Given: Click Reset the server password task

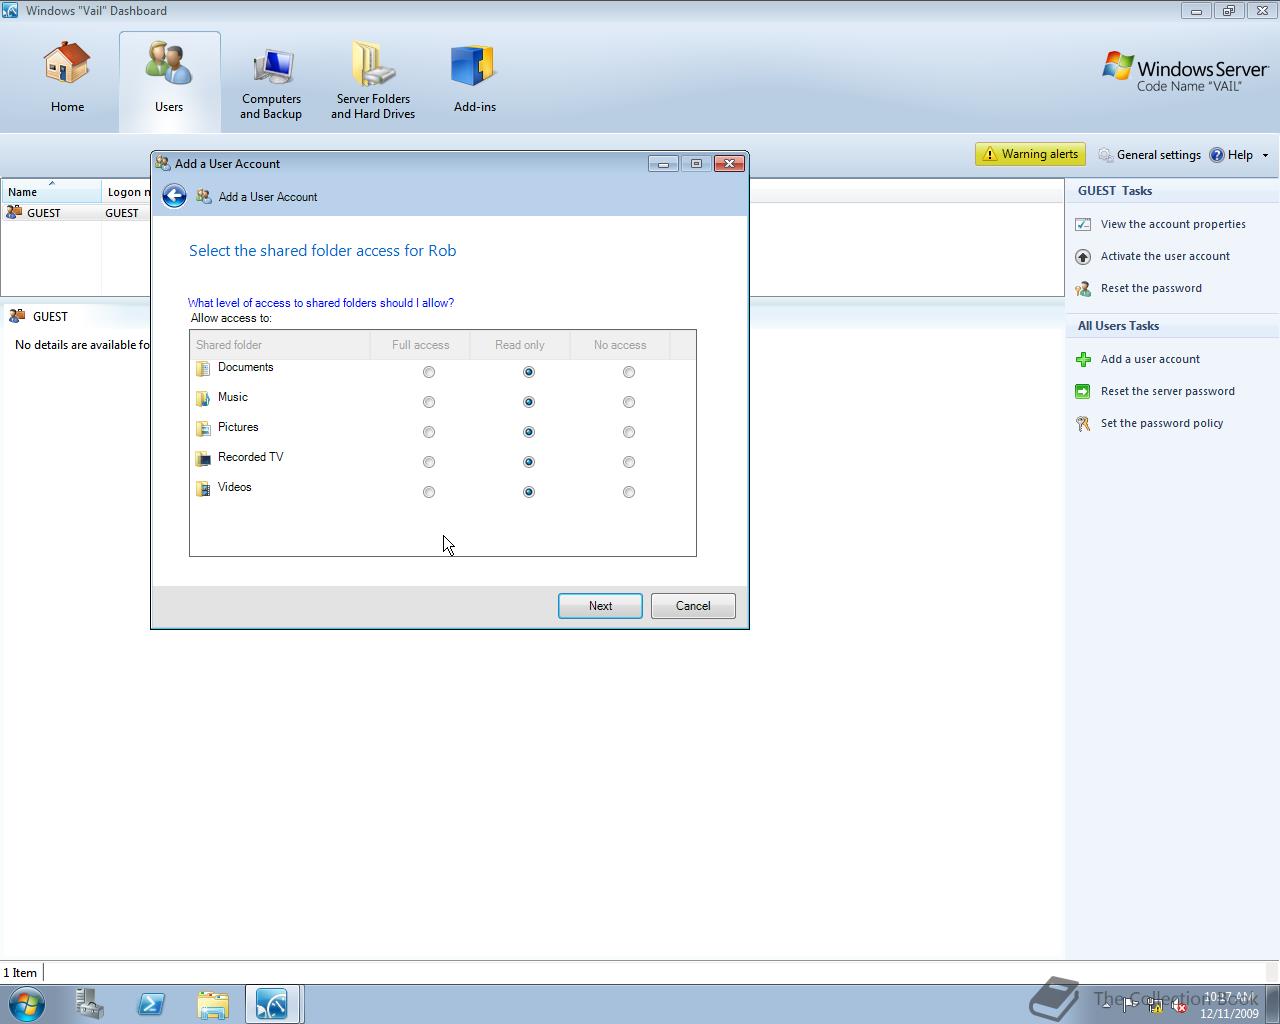Looking at the screenshot, I should tap(1167, 391).
